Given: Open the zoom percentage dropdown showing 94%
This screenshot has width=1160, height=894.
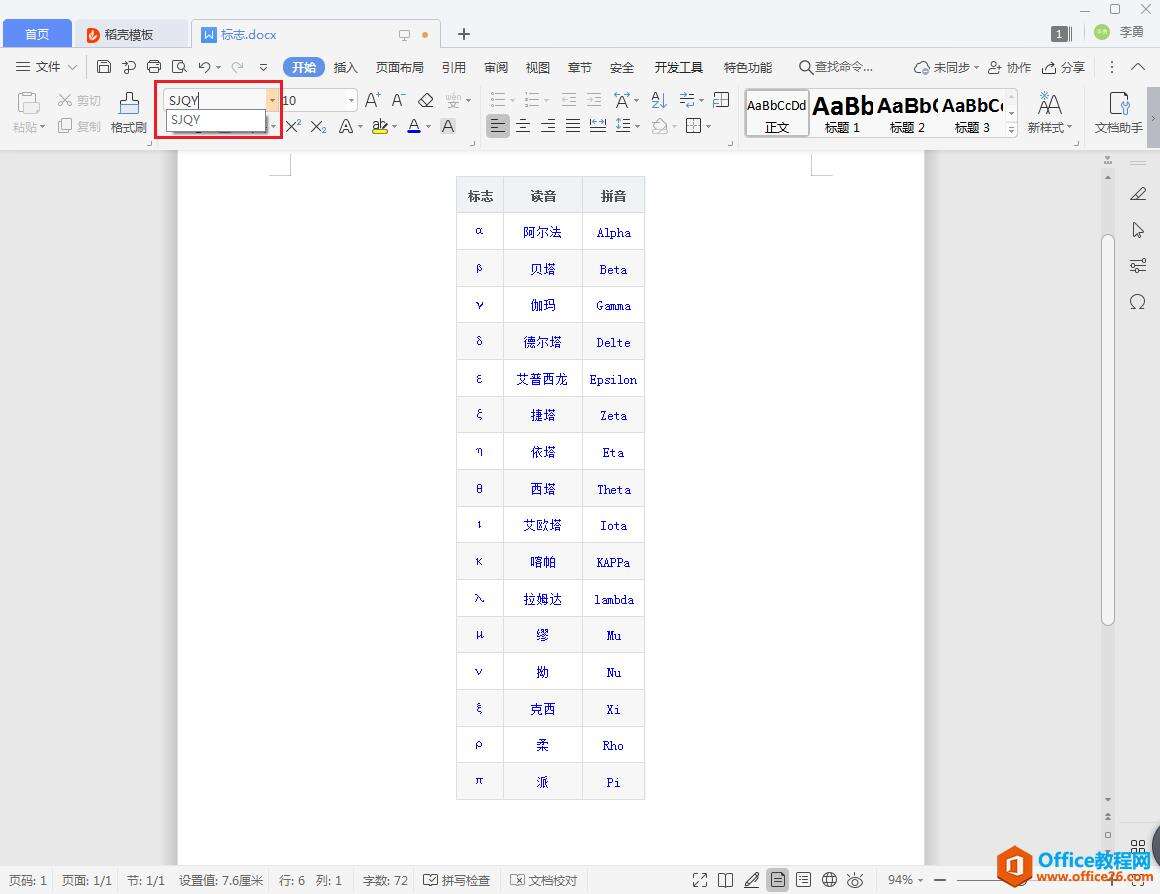Looking at the screenshot, I should click(x=905, y=880).
